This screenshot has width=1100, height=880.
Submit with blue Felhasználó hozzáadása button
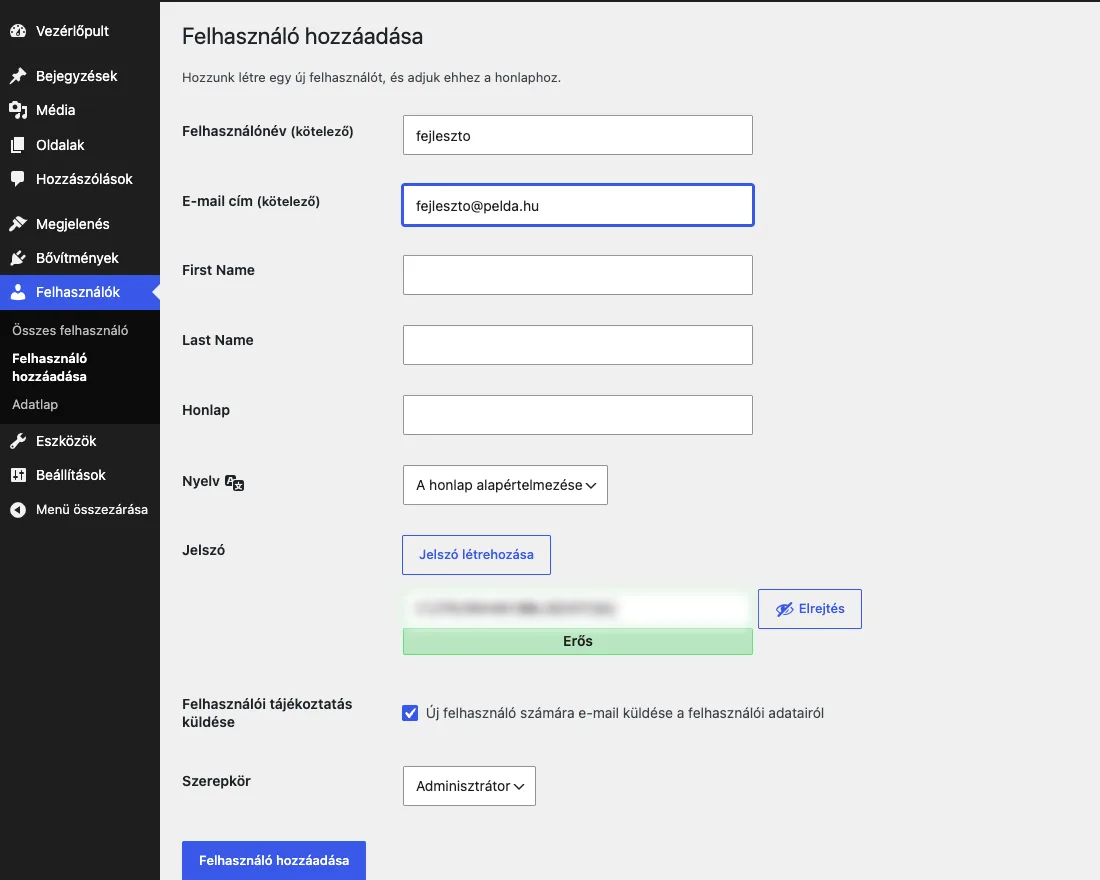click(x=274, y=860)
